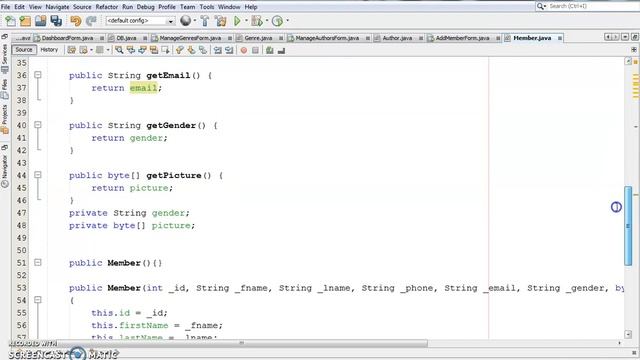Click the Previous Bookmark icon

point(180,50)
